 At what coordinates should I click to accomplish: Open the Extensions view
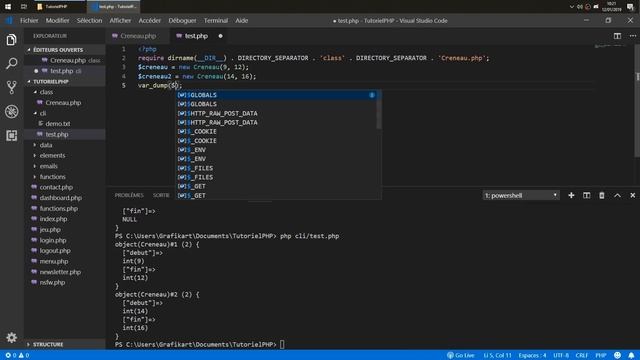pyautogui.click(x=11, y=136)
